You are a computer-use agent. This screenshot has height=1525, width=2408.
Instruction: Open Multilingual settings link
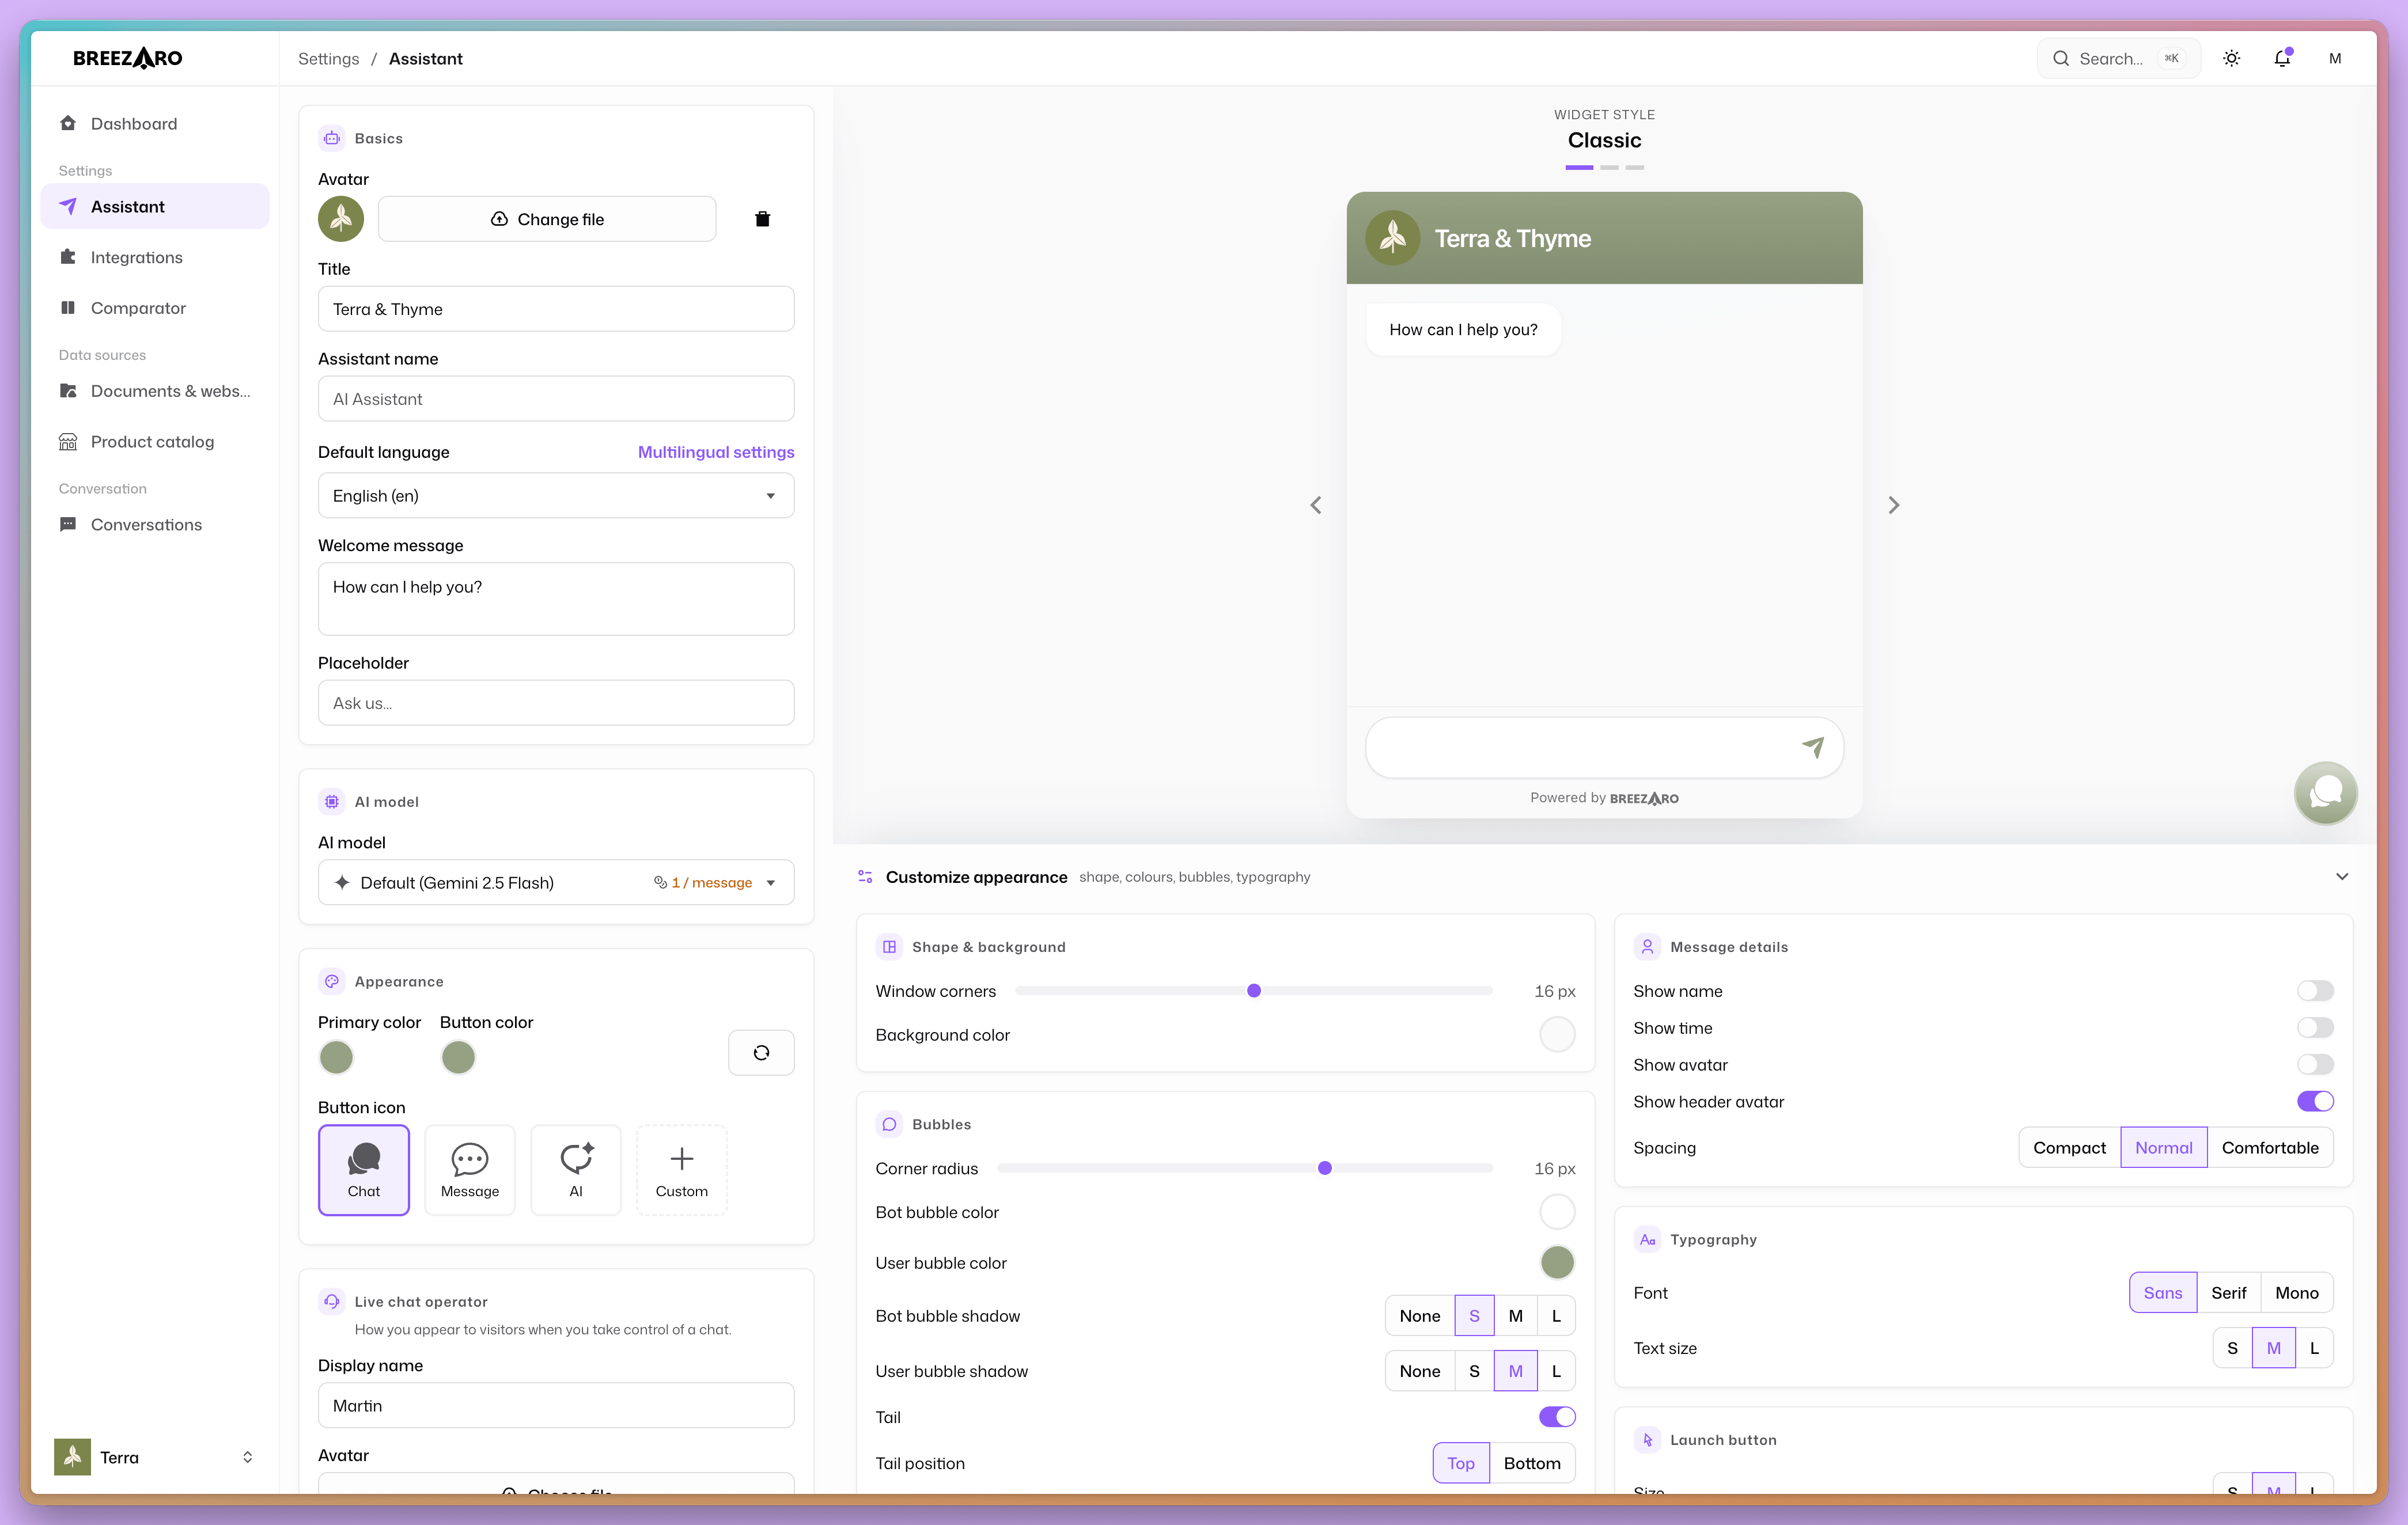click(x=716, y=452)
